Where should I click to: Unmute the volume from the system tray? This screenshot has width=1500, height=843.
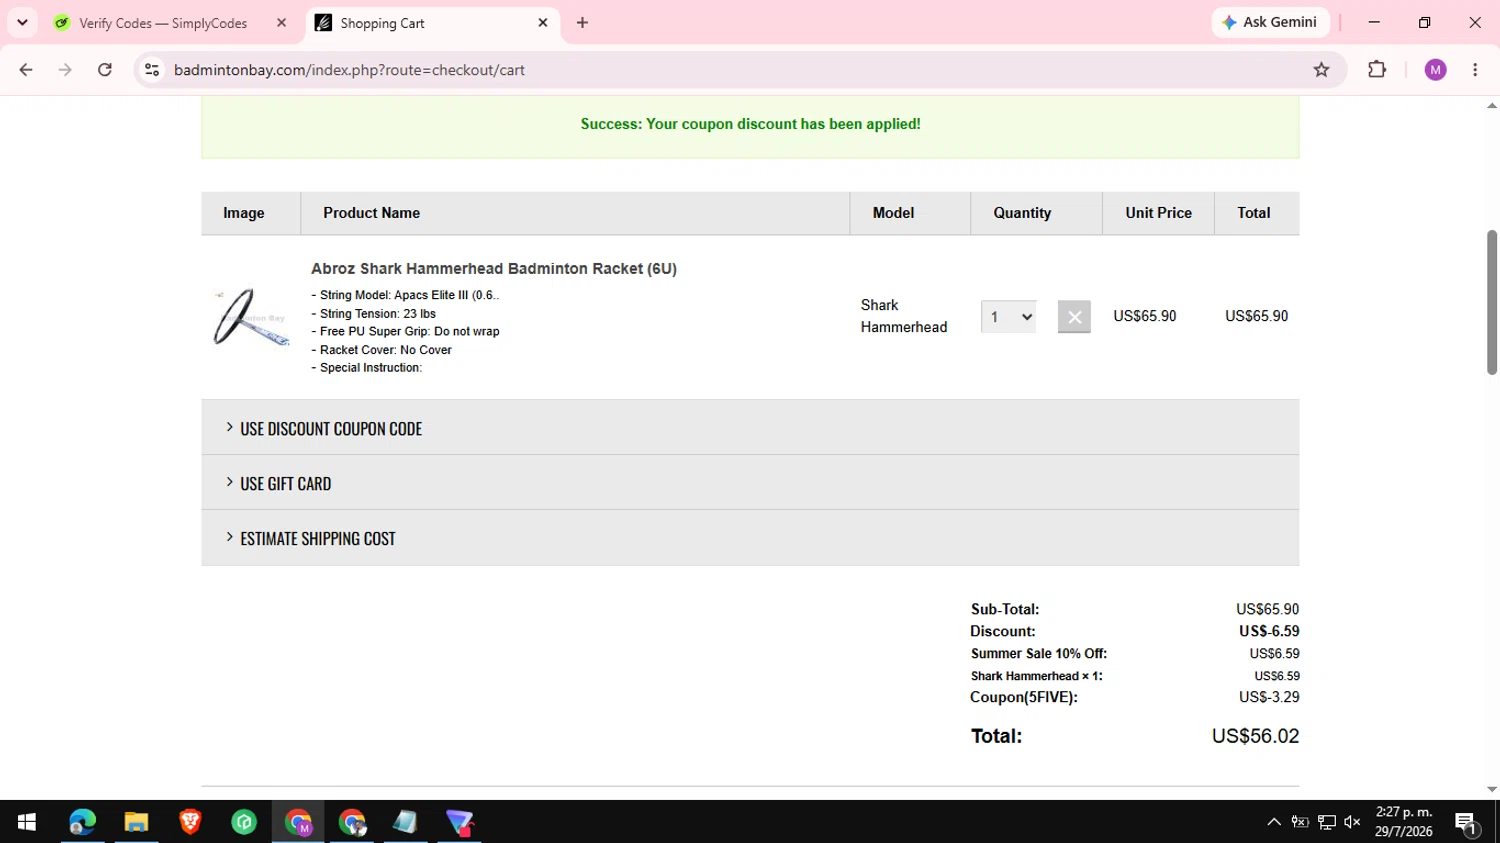click(x=1352, y=822)
